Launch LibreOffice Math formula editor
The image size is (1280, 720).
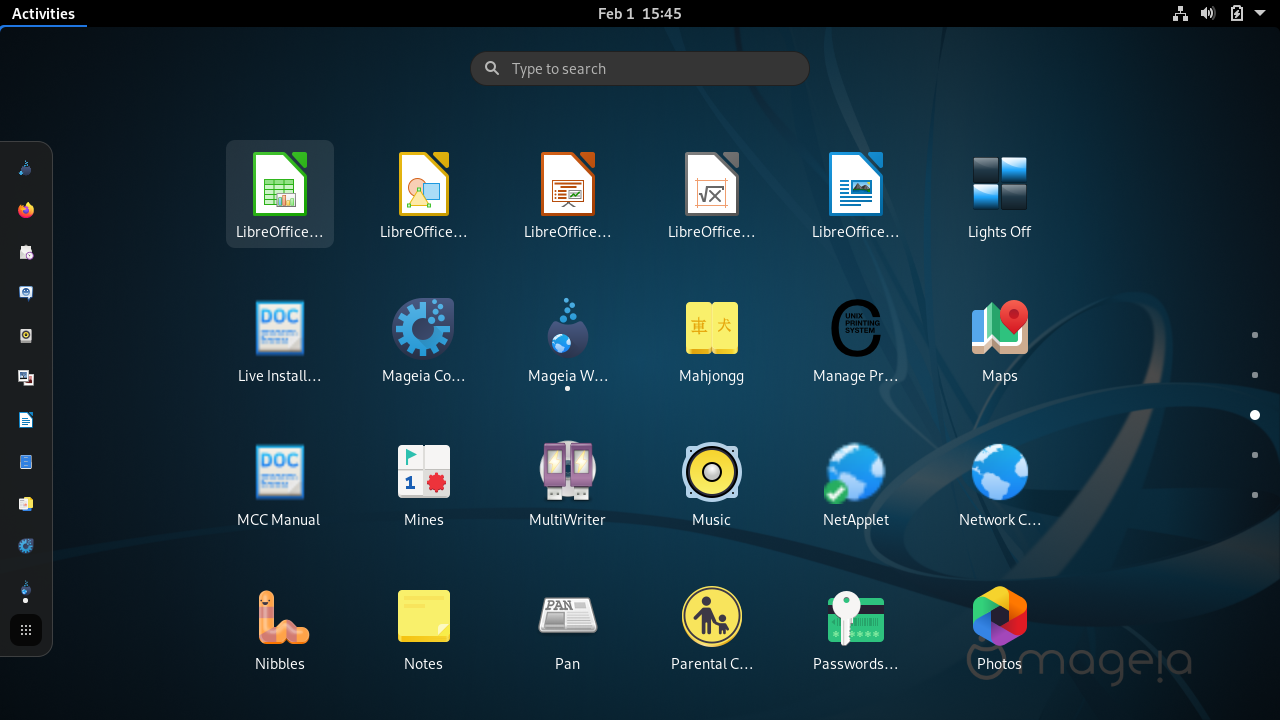[x=712, y=194]
